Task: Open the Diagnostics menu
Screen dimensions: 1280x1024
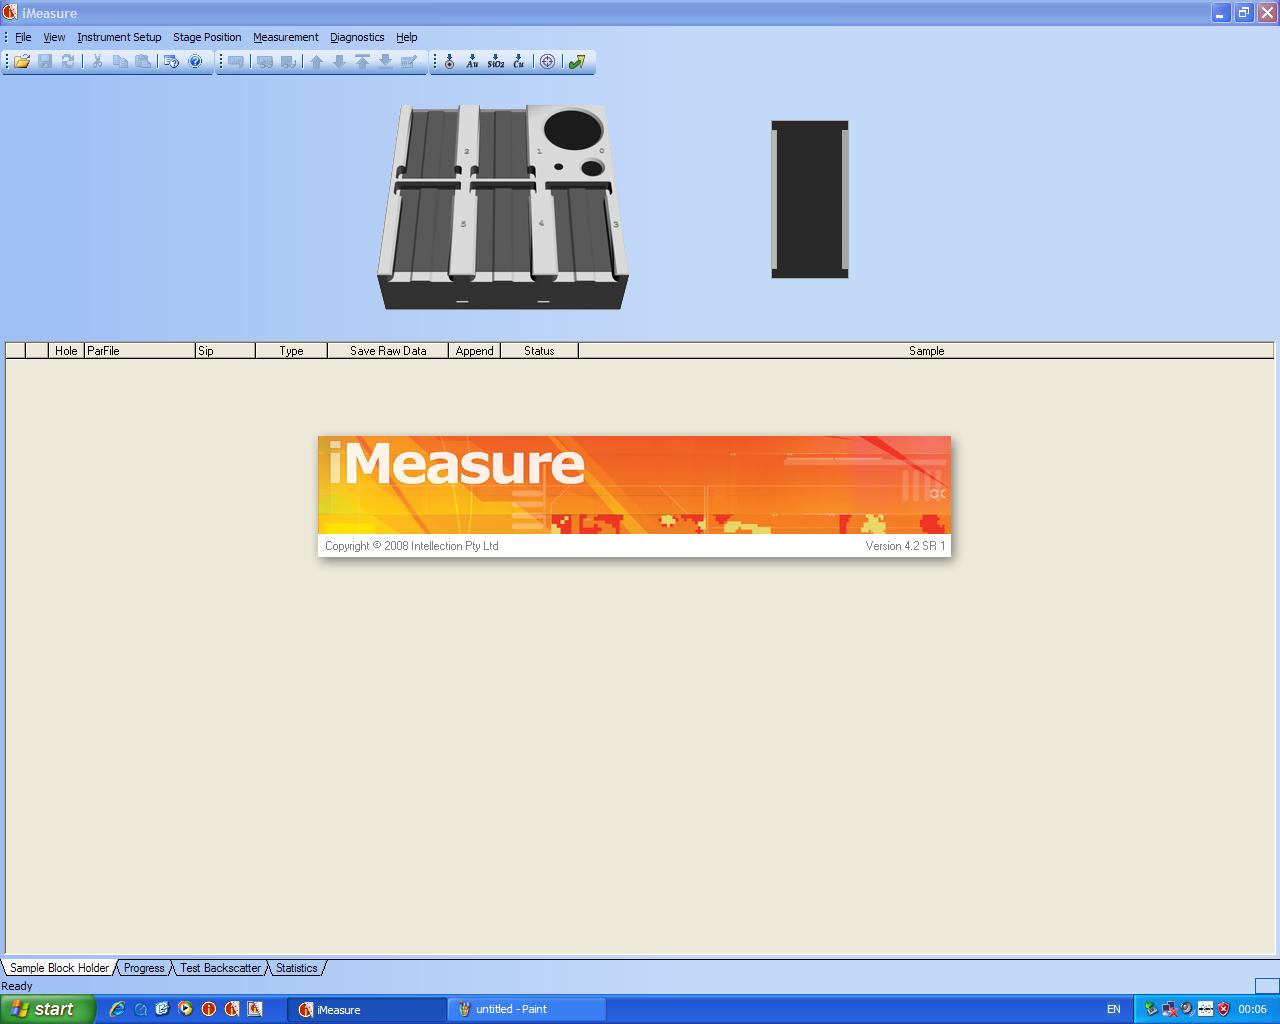Action: pos(357,37)
